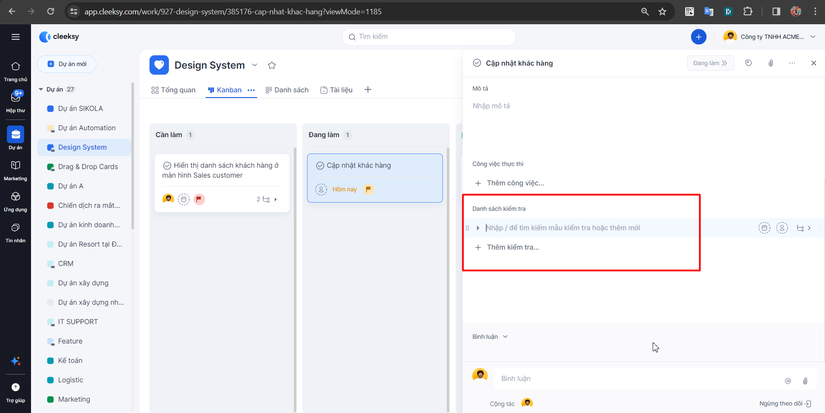Switch to the Tổng quan tab
The height and width of the screenshot is (413, 825).
point(173,90)
